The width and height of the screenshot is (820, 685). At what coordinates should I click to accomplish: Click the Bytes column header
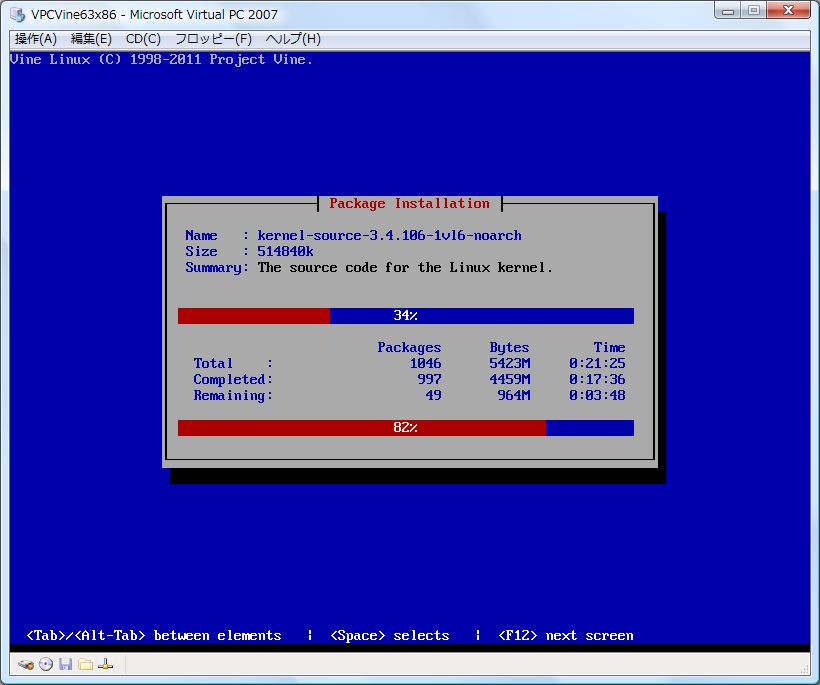(x=509, y=348)
